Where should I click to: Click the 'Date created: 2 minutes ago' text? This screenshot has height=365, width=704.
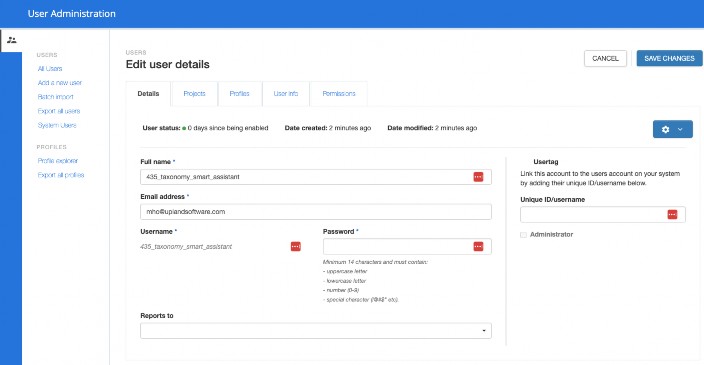328,128
